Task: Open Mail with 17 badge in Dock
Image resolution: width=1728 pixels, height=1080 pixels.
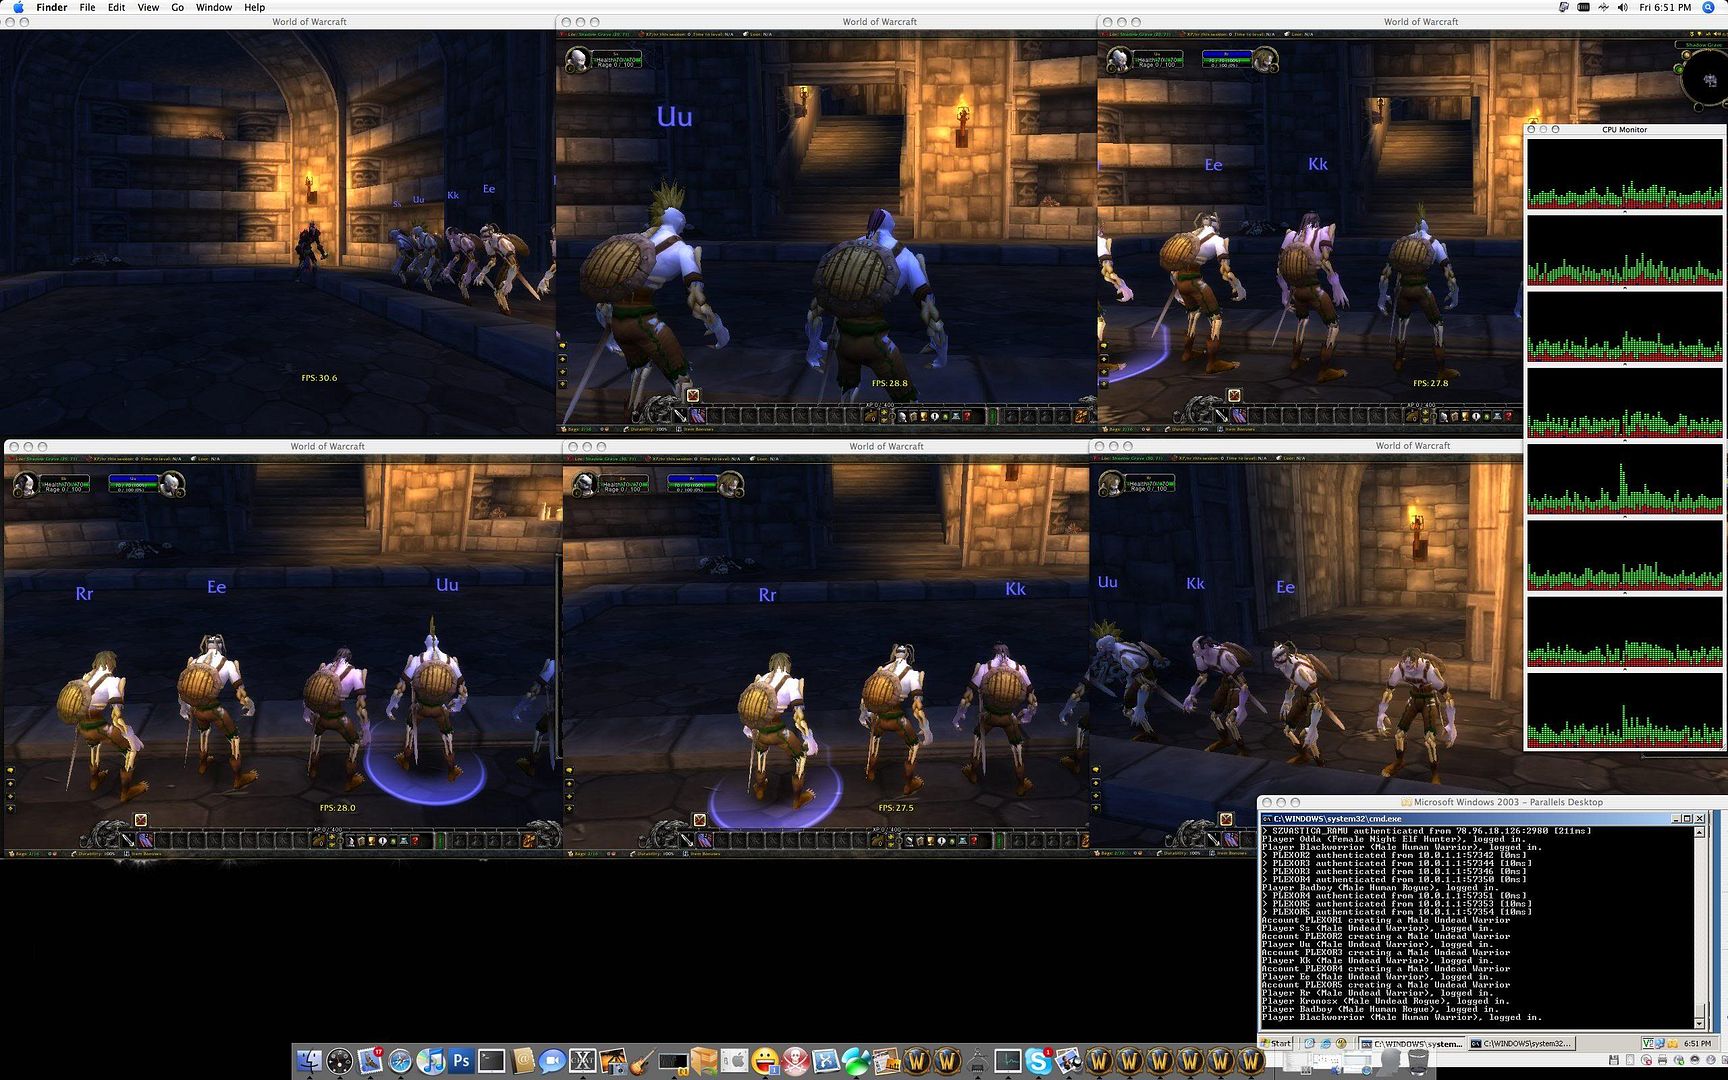Action: (x=370, y=1060)
